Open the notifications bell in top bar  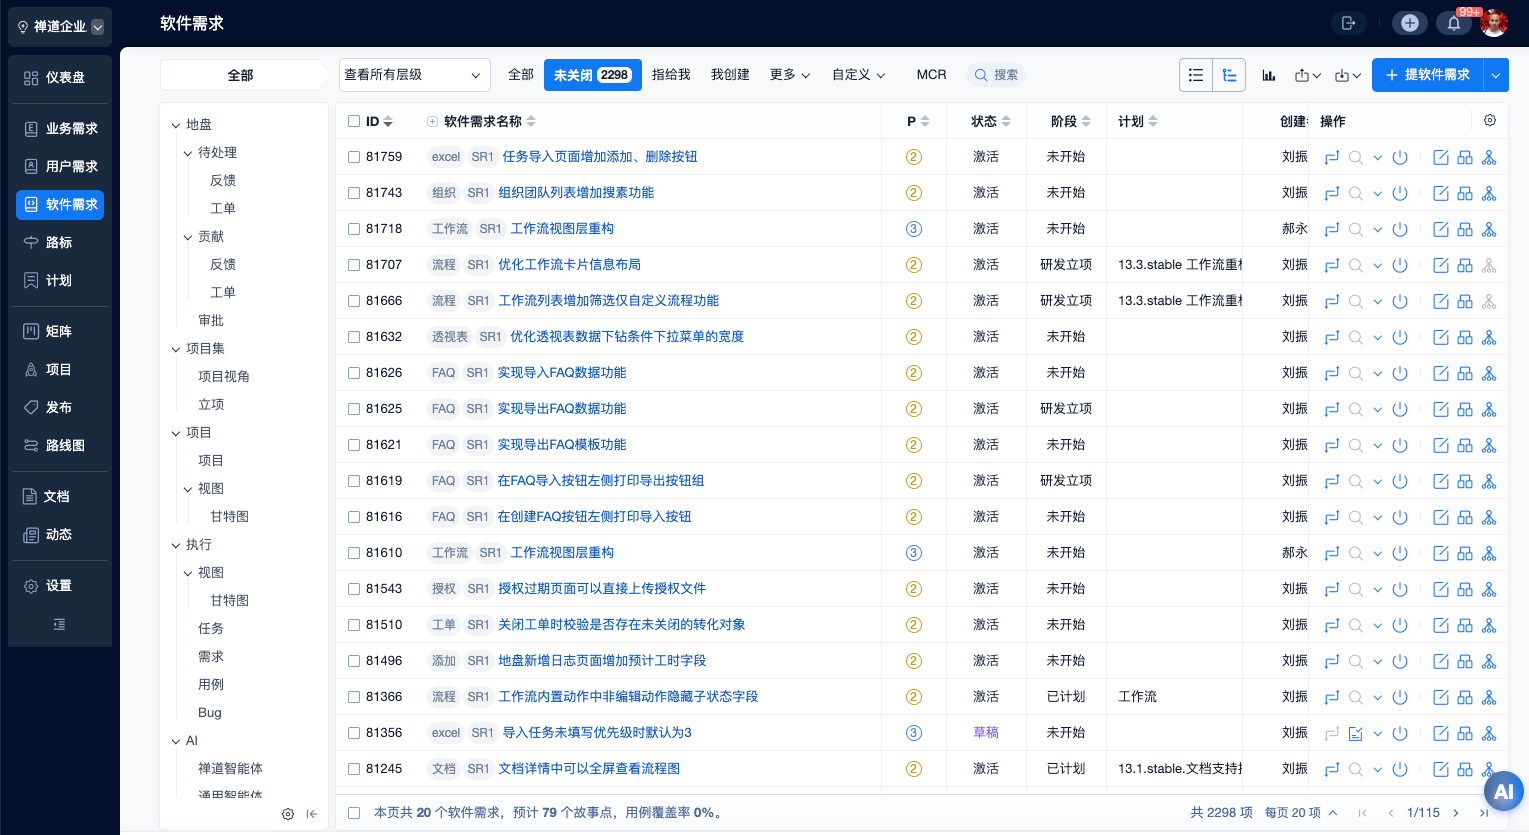click(1454, 23)
